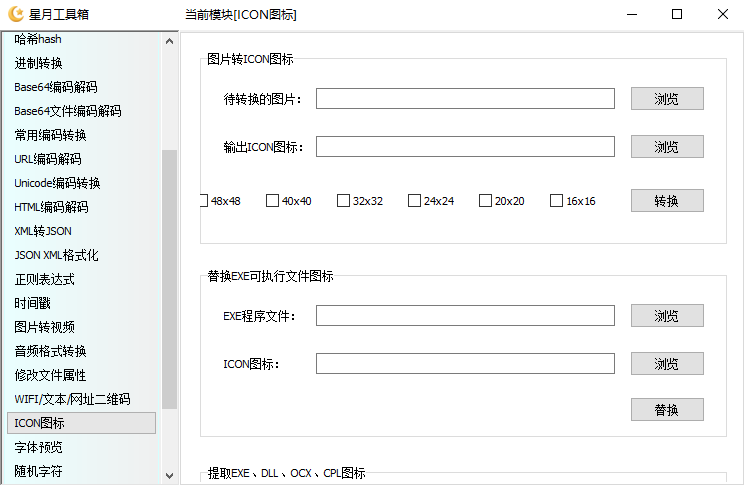The width and height of the screenshot is (744, 485).
Task: Click the 替换 button
Action: tap(667, 410)
